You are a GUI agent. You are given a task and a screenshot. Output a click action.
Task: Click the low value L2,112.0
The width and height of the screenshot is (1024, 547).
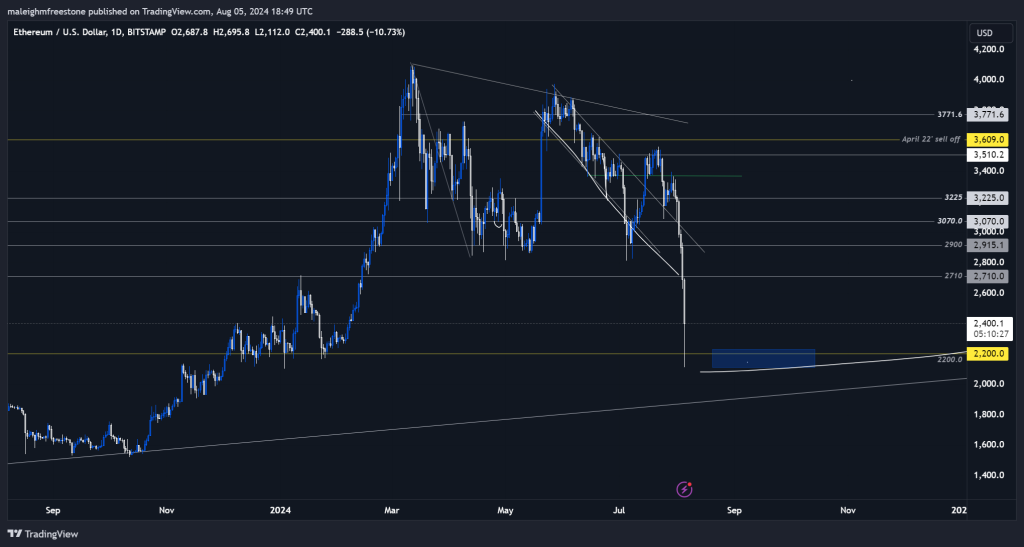(272, 31)
